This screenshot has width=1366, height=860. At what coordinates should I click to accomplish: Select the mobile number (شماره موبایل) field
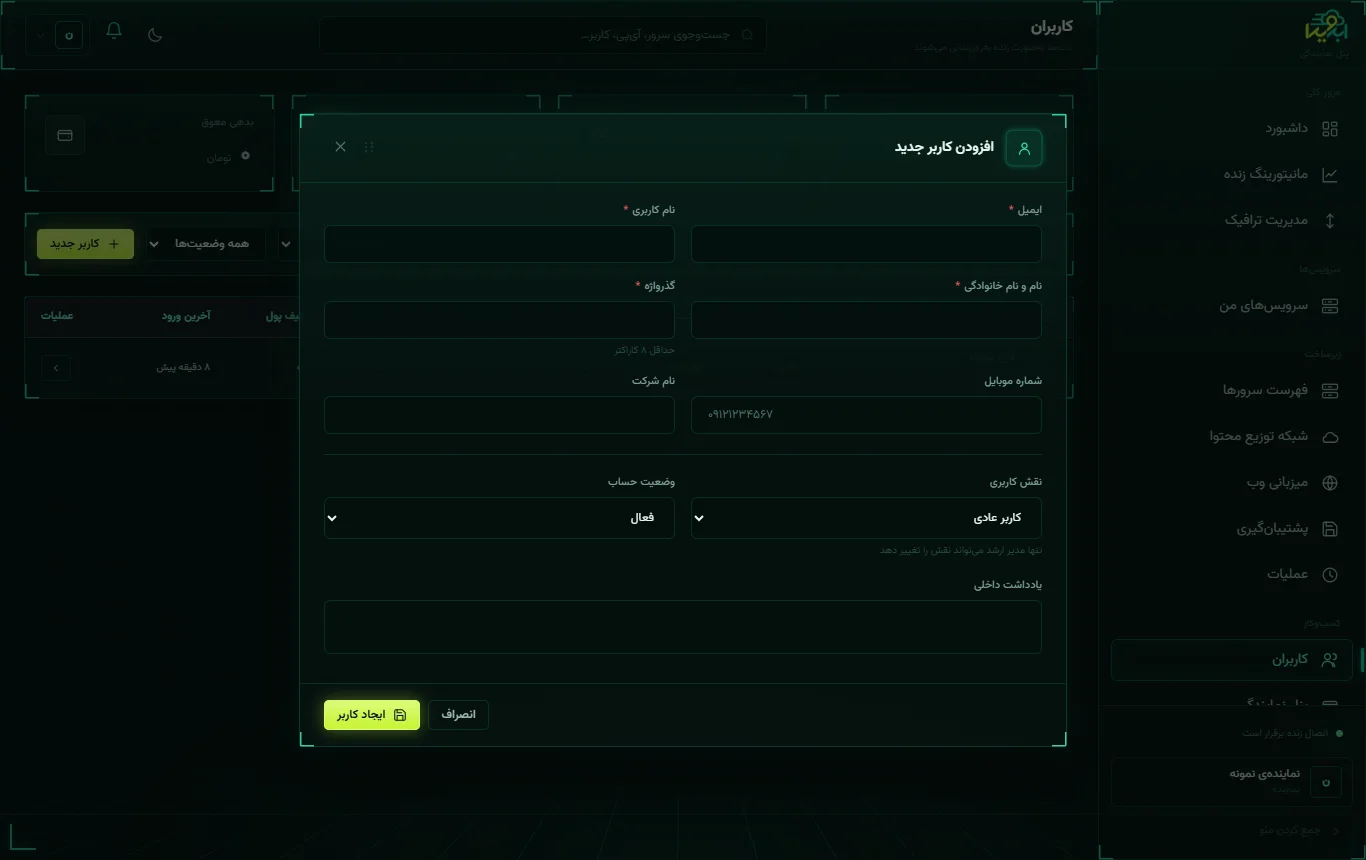coord(866,415)
